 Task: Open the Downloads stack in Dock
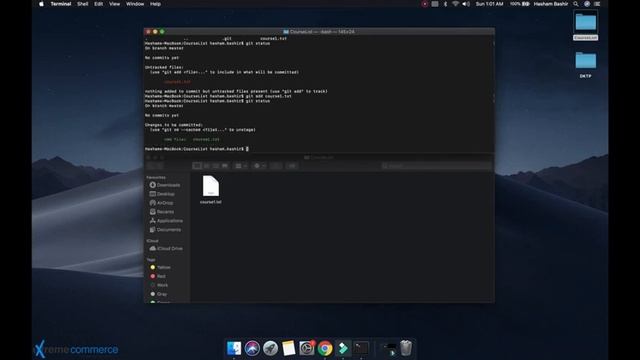(389, 348)
